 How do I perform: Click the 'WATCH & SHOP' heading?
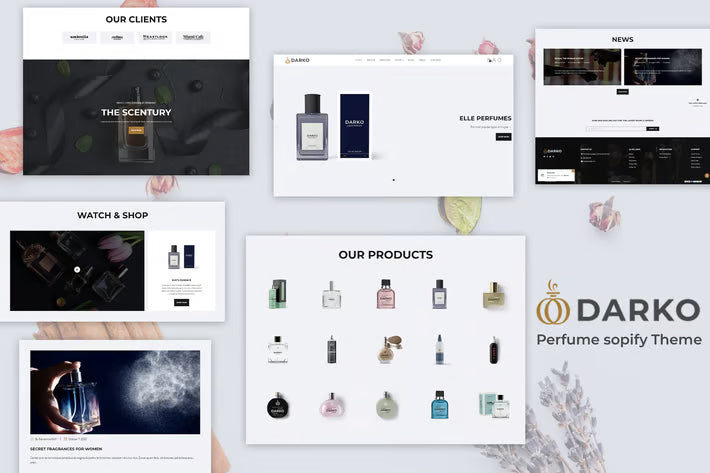[x=112, y=215]
